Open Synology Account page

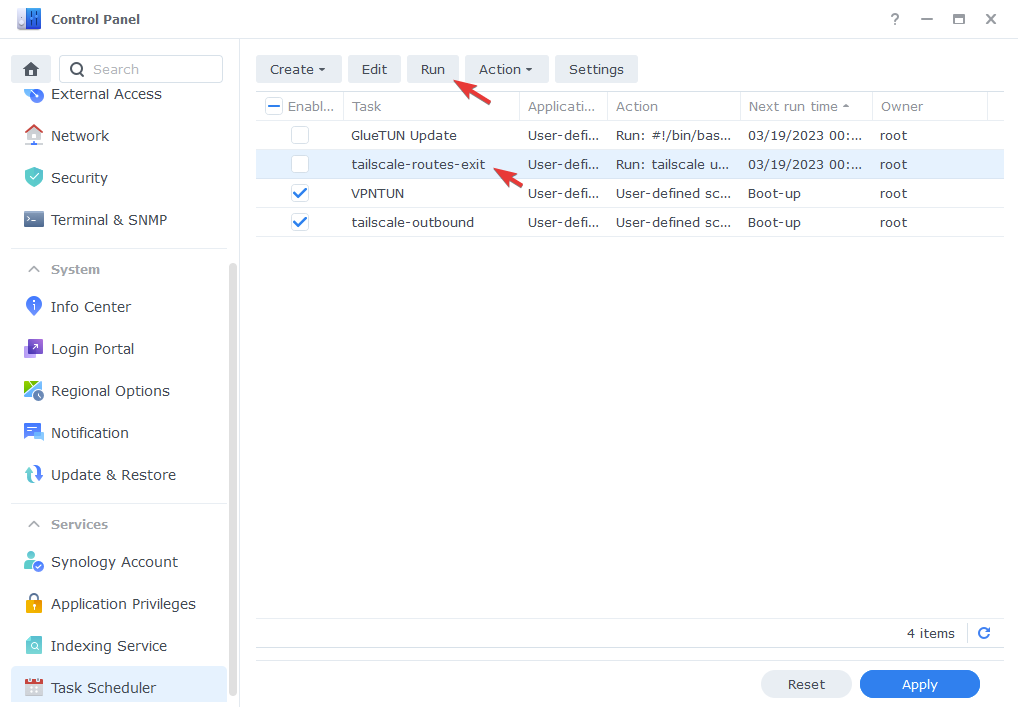tap(114, 562)
